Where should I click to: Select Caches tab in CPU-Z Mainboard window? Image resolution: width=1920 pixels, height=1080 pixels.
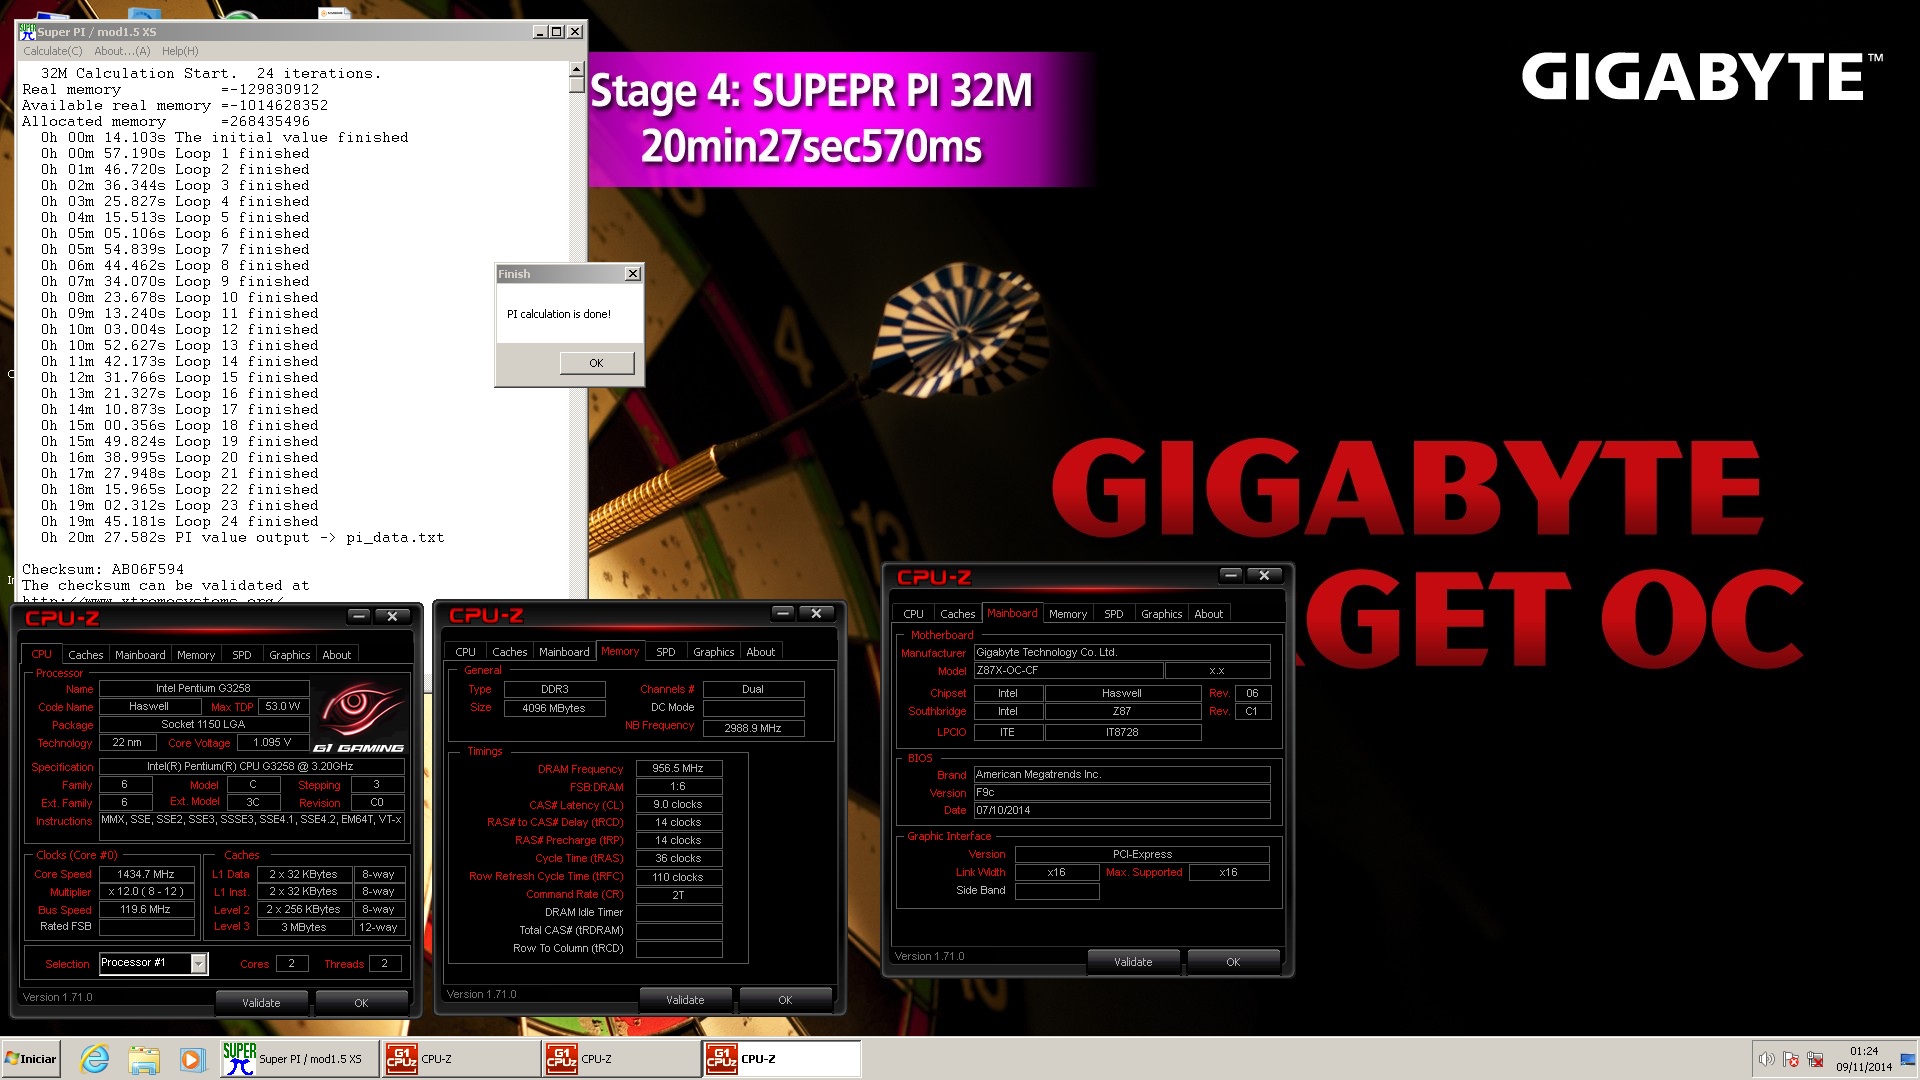[958, 614]
